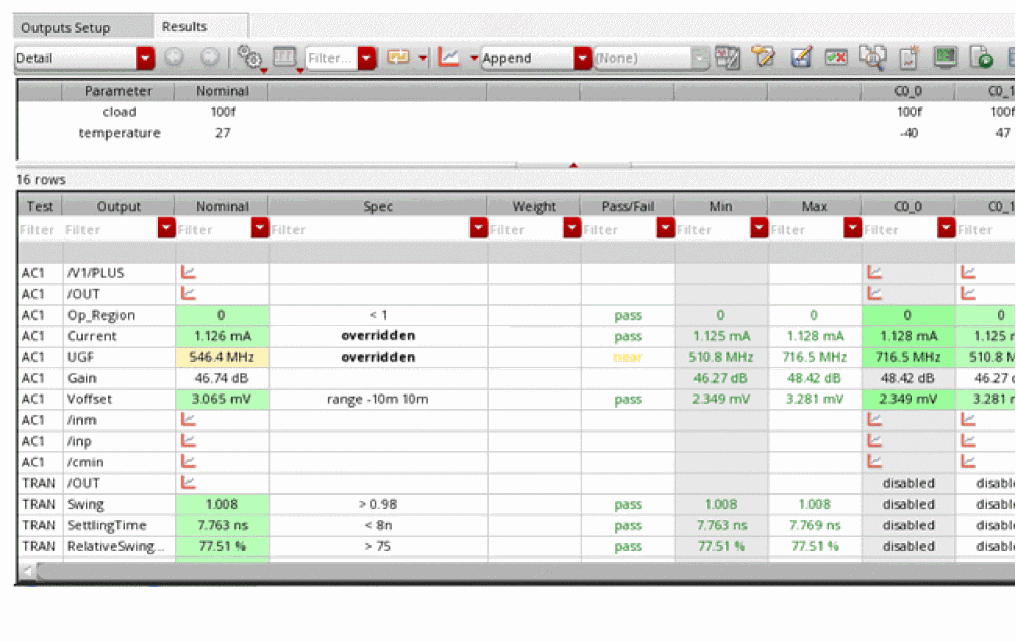Screen dimensions: 1016x642
Task: Select the Voffset spec 'range -10m 10m'
Action: 378,399
